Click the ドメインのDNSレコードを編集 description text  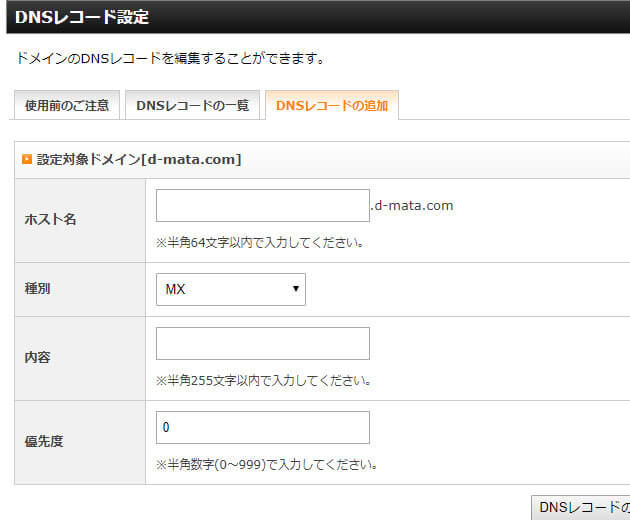pos(170,58)
